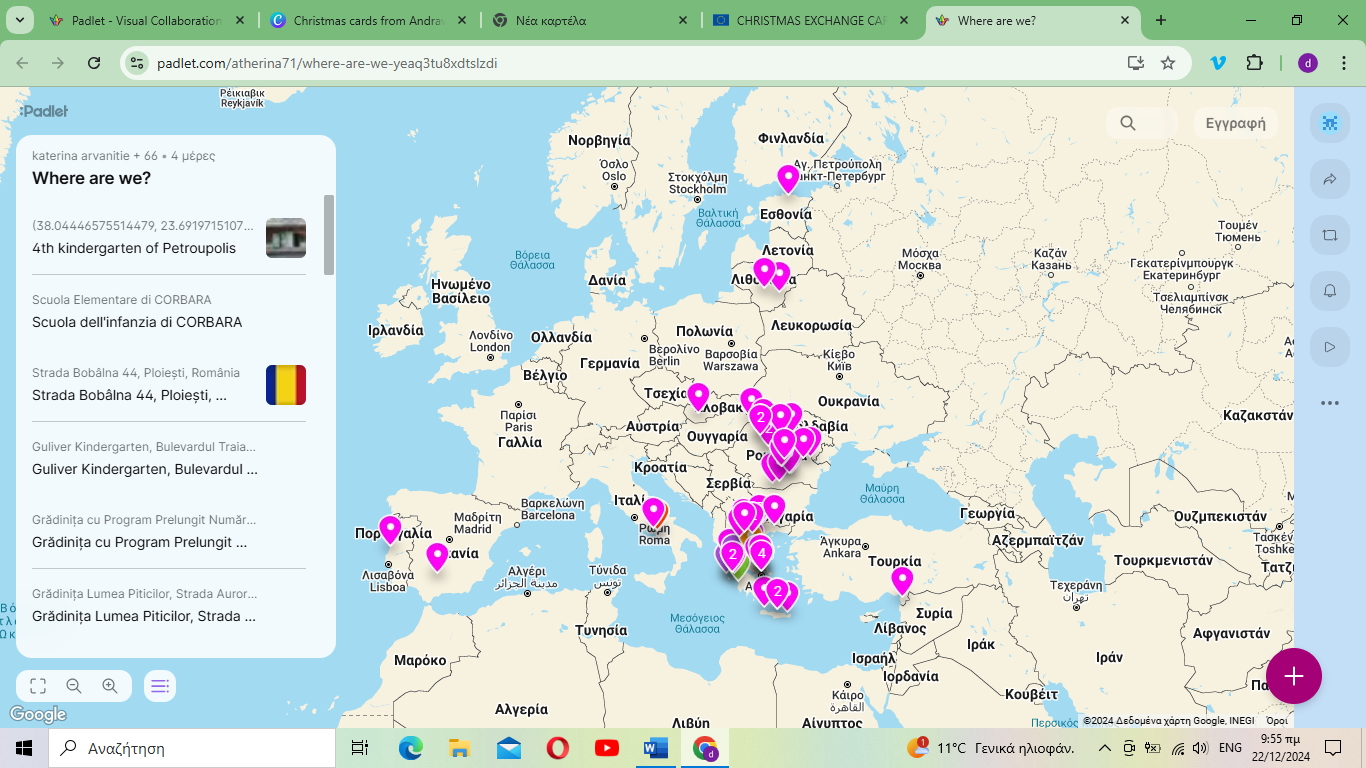
Task: Click the Εγγραφή sign-up button
Action: [1235, 123]
